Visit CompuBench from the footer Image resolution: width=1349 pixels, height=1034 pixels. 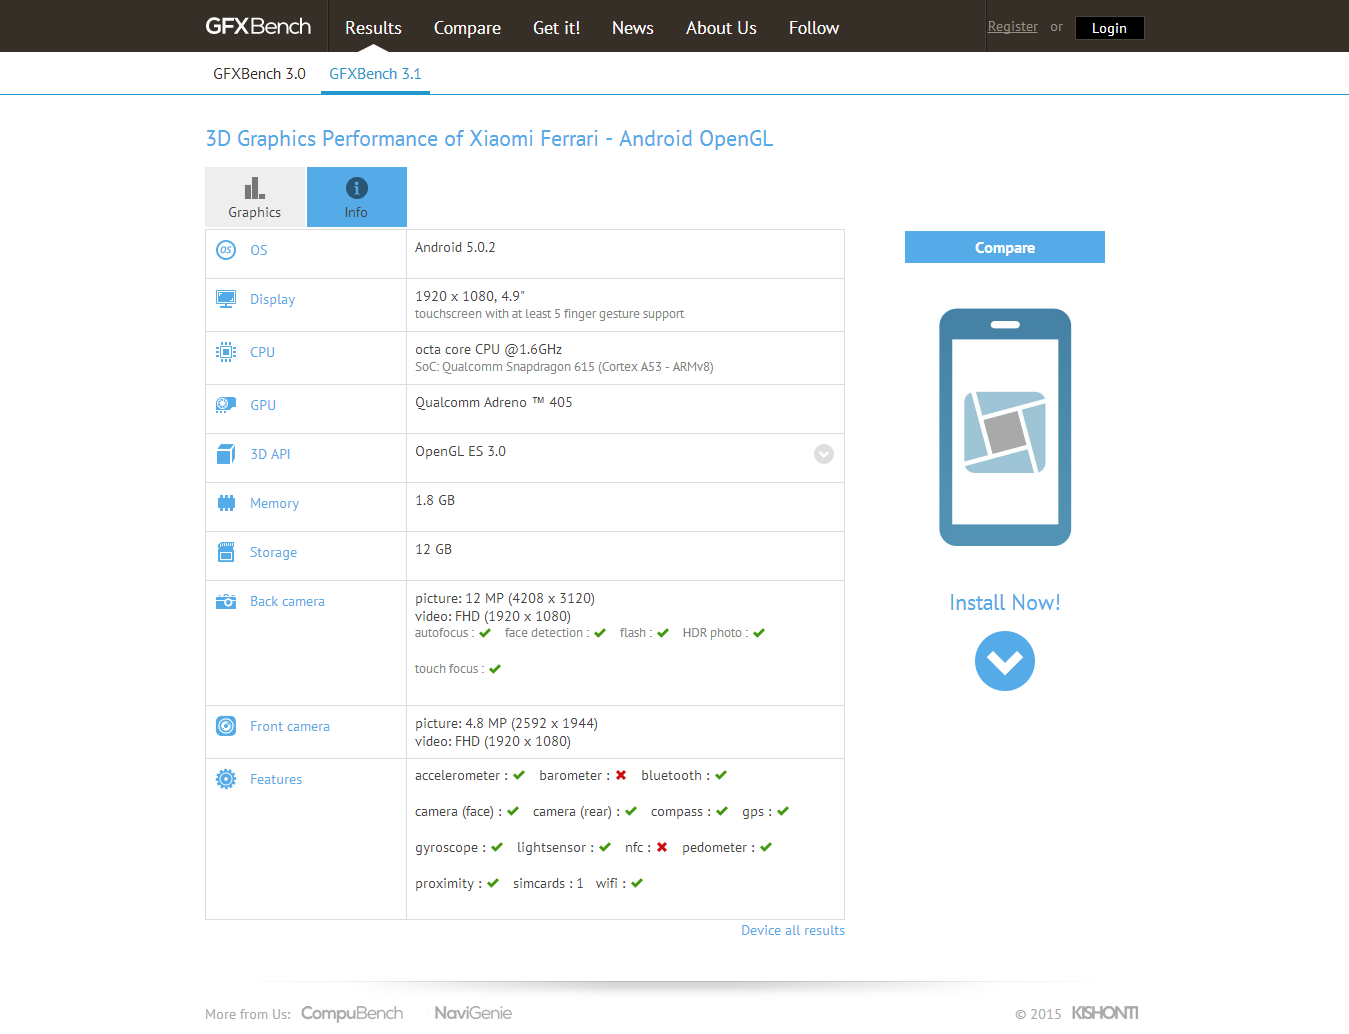pyautogui.click(x=352, y=1013)
